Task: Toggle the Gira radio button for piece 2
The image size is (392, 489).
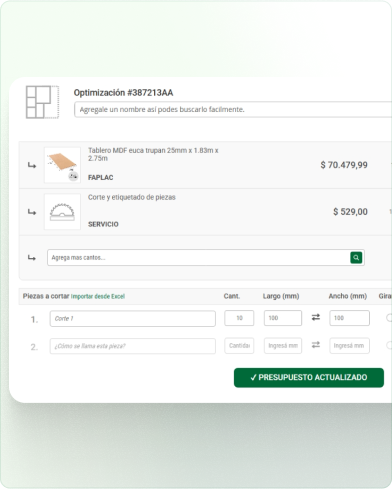Action: [389, 345]
